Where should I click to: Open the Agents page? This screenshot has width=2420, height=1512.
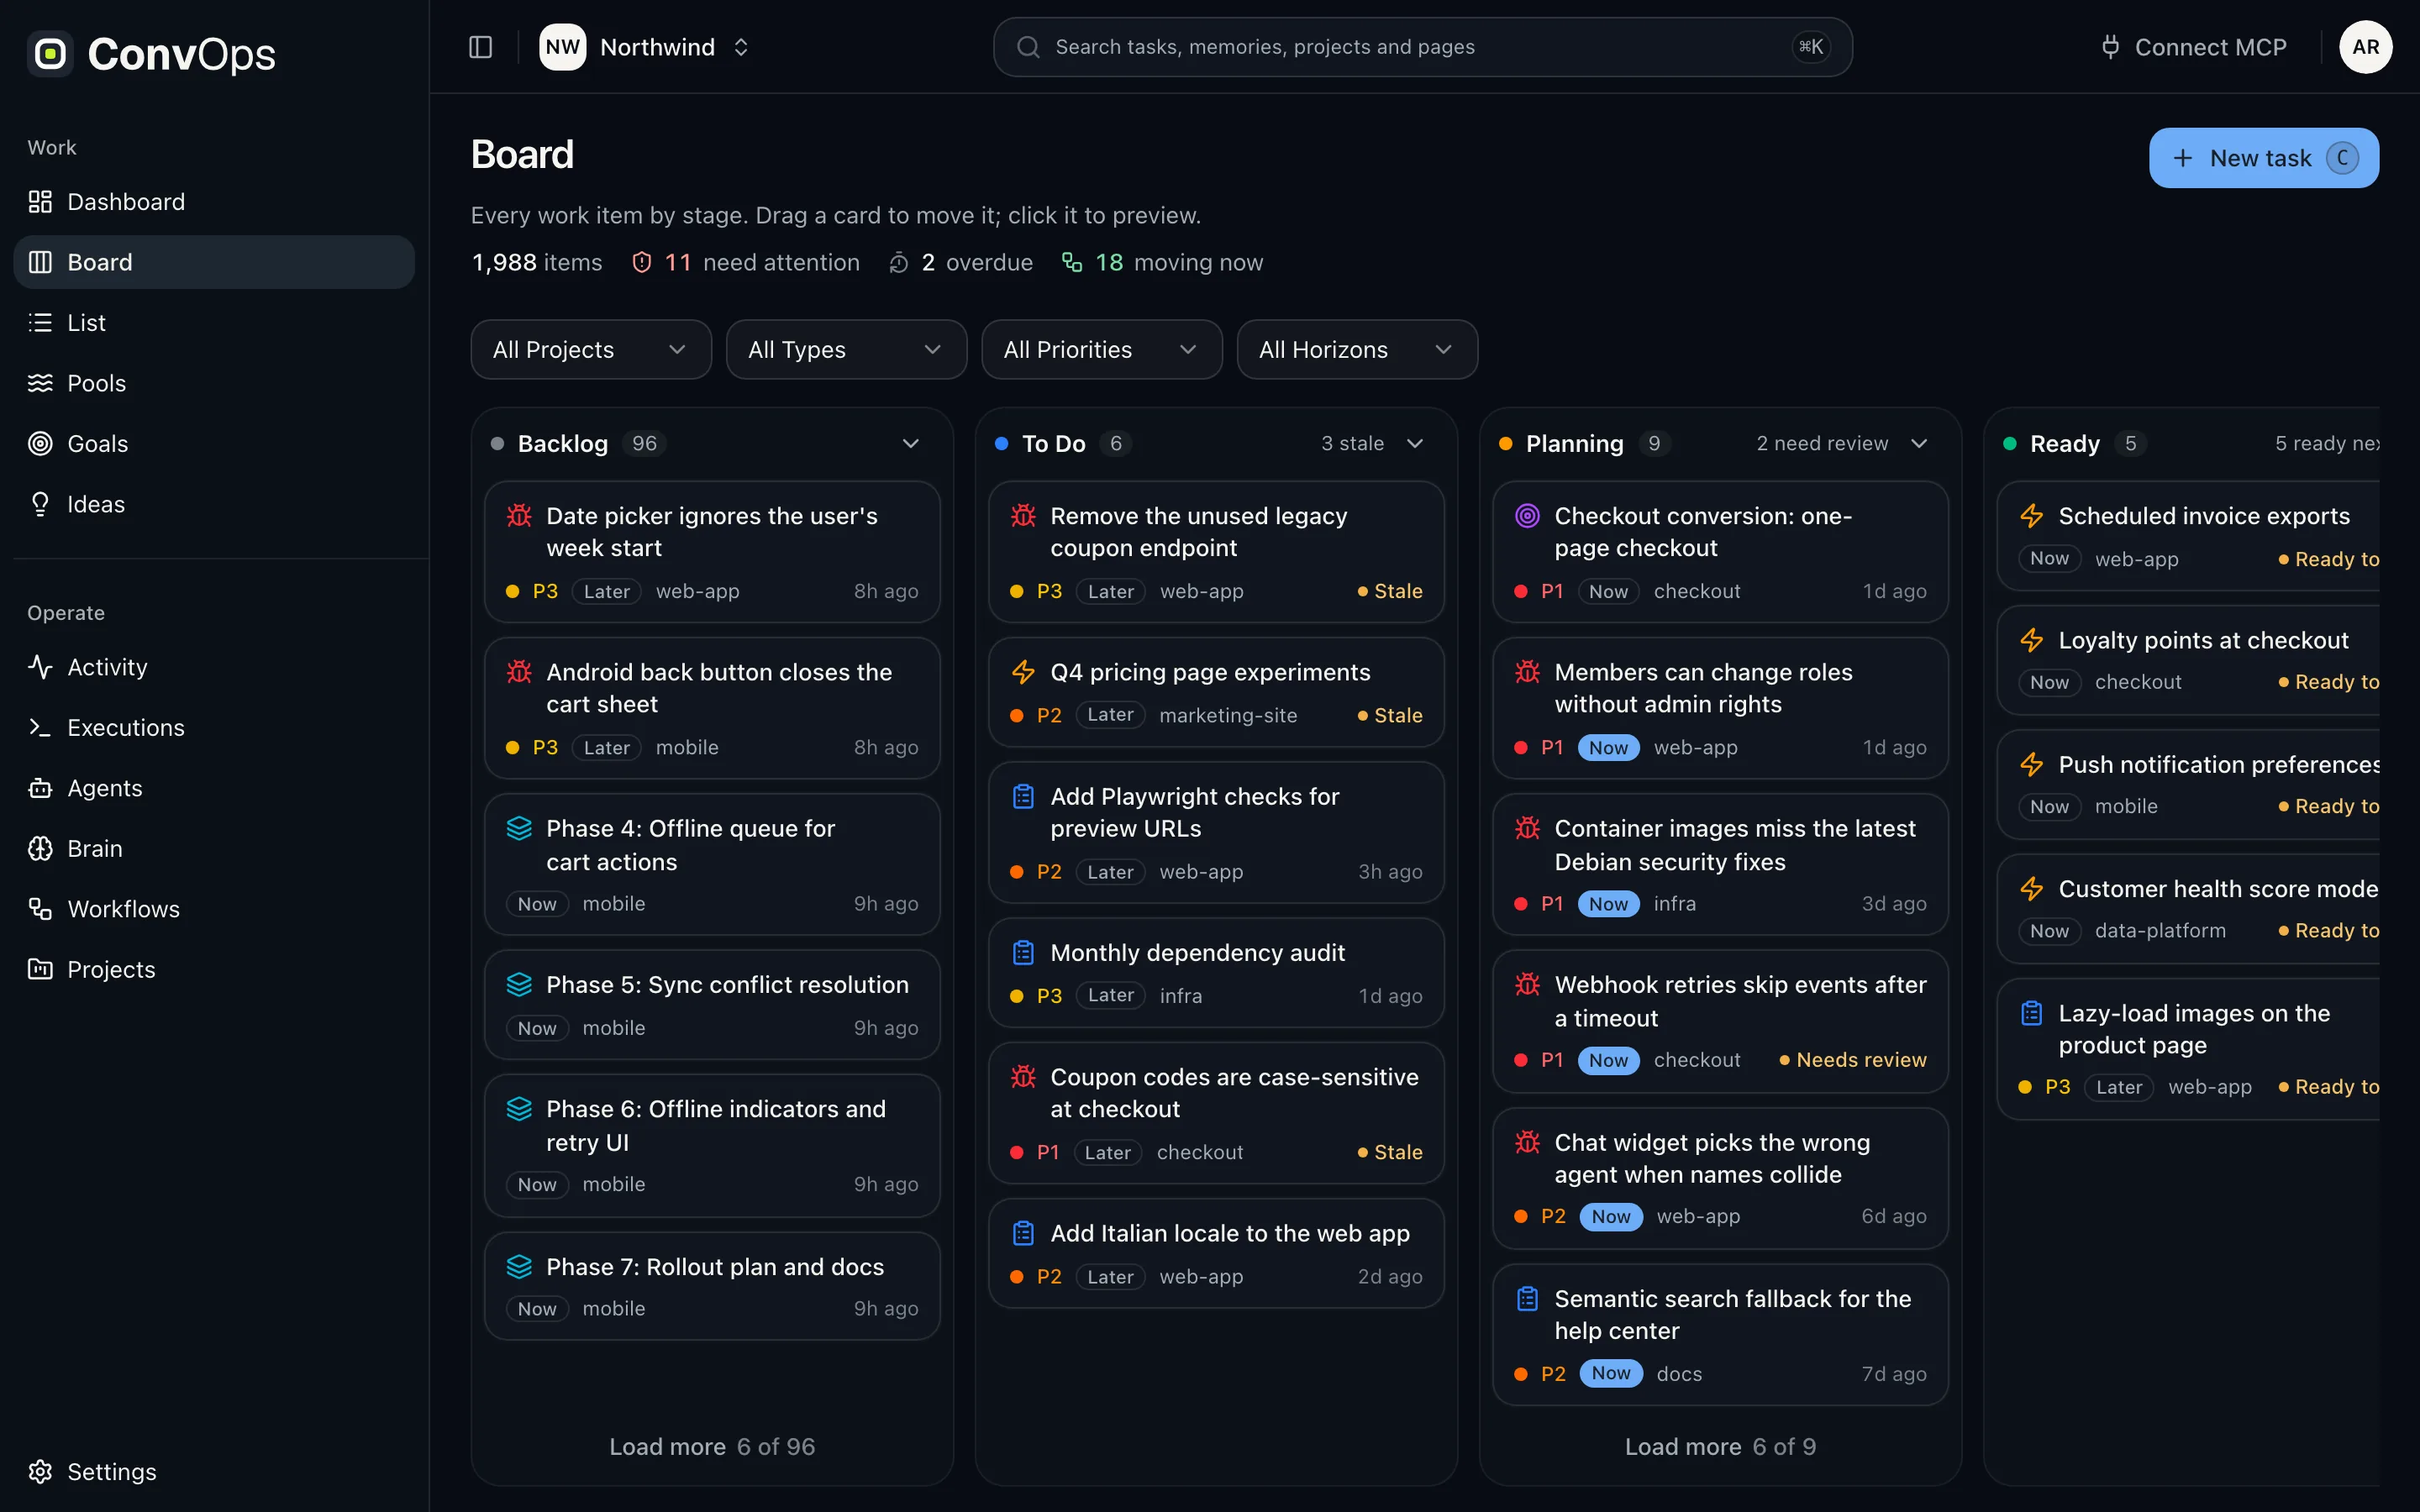tap(214, 788)
